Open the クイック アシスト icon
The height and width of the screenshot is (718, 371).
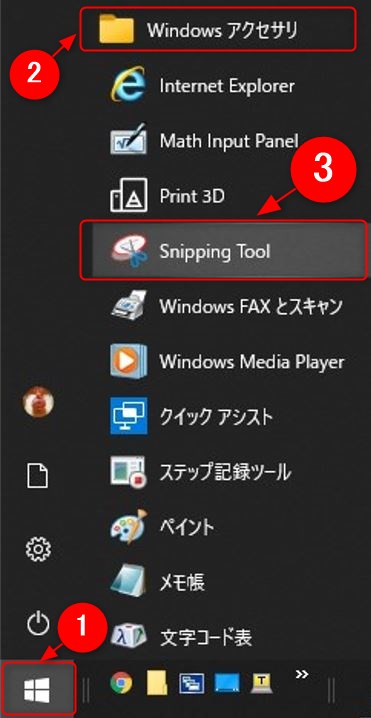tap(129, 416)
